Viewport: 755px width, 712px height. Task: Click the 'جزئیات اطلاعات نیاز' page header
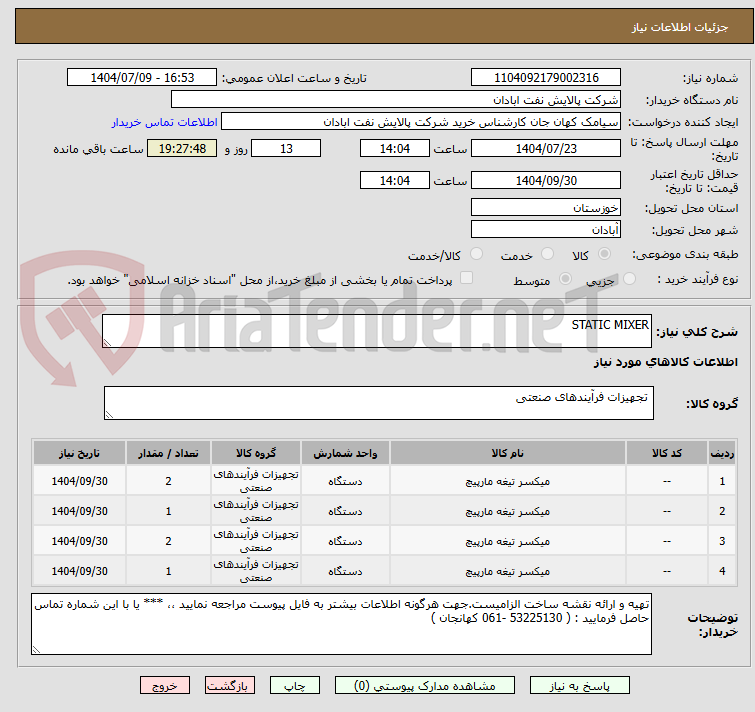pyautogui.click(x=679, y=27)
